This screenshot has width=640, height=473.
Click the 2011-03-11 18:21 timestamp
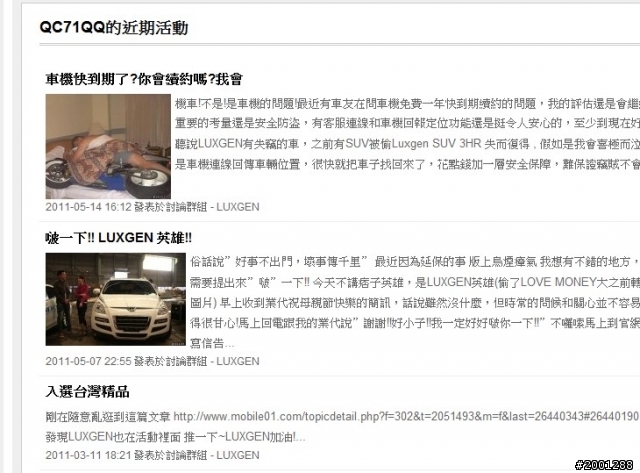coord(88,455)
